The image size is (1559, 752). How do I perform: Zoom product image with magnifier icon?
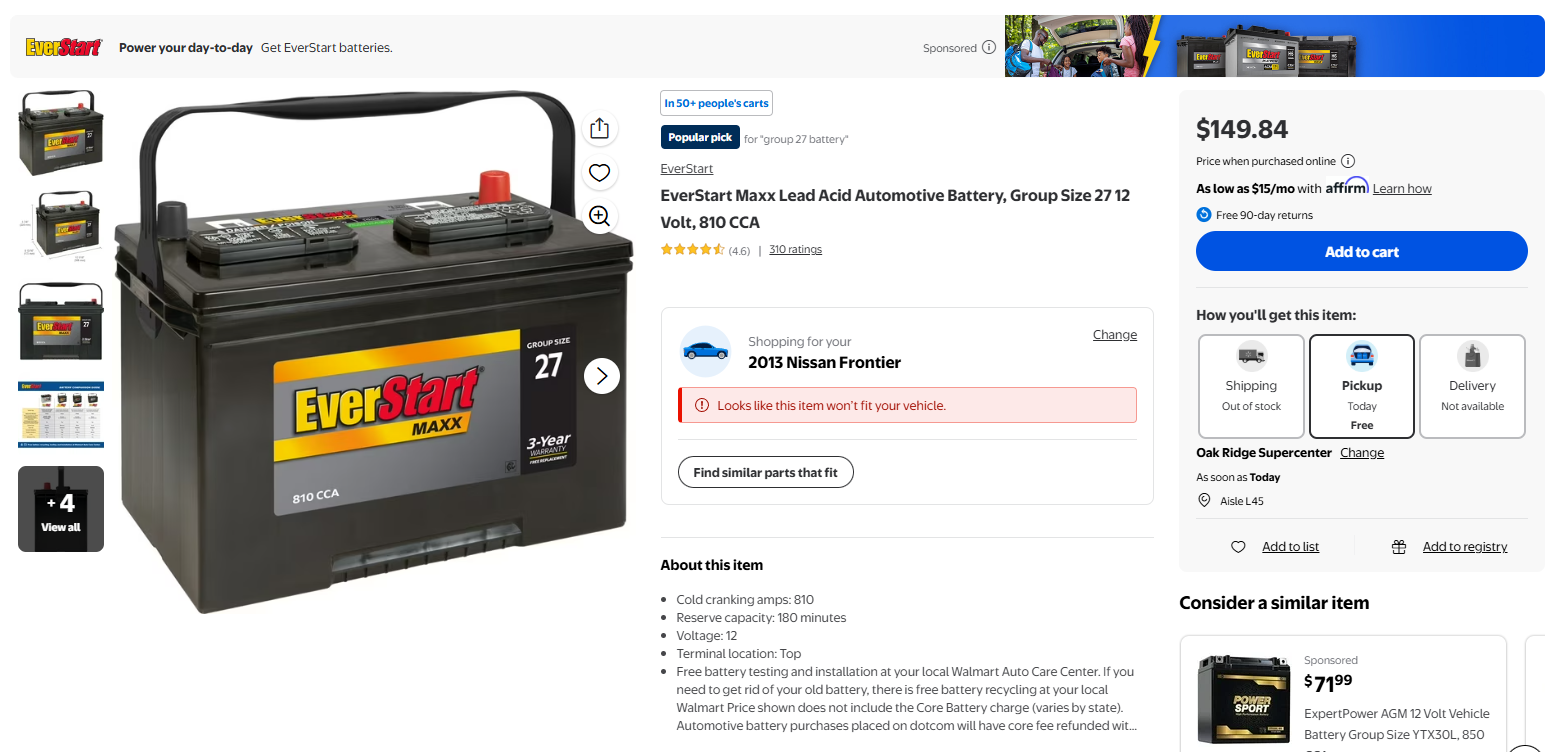(x=599, y=216)
